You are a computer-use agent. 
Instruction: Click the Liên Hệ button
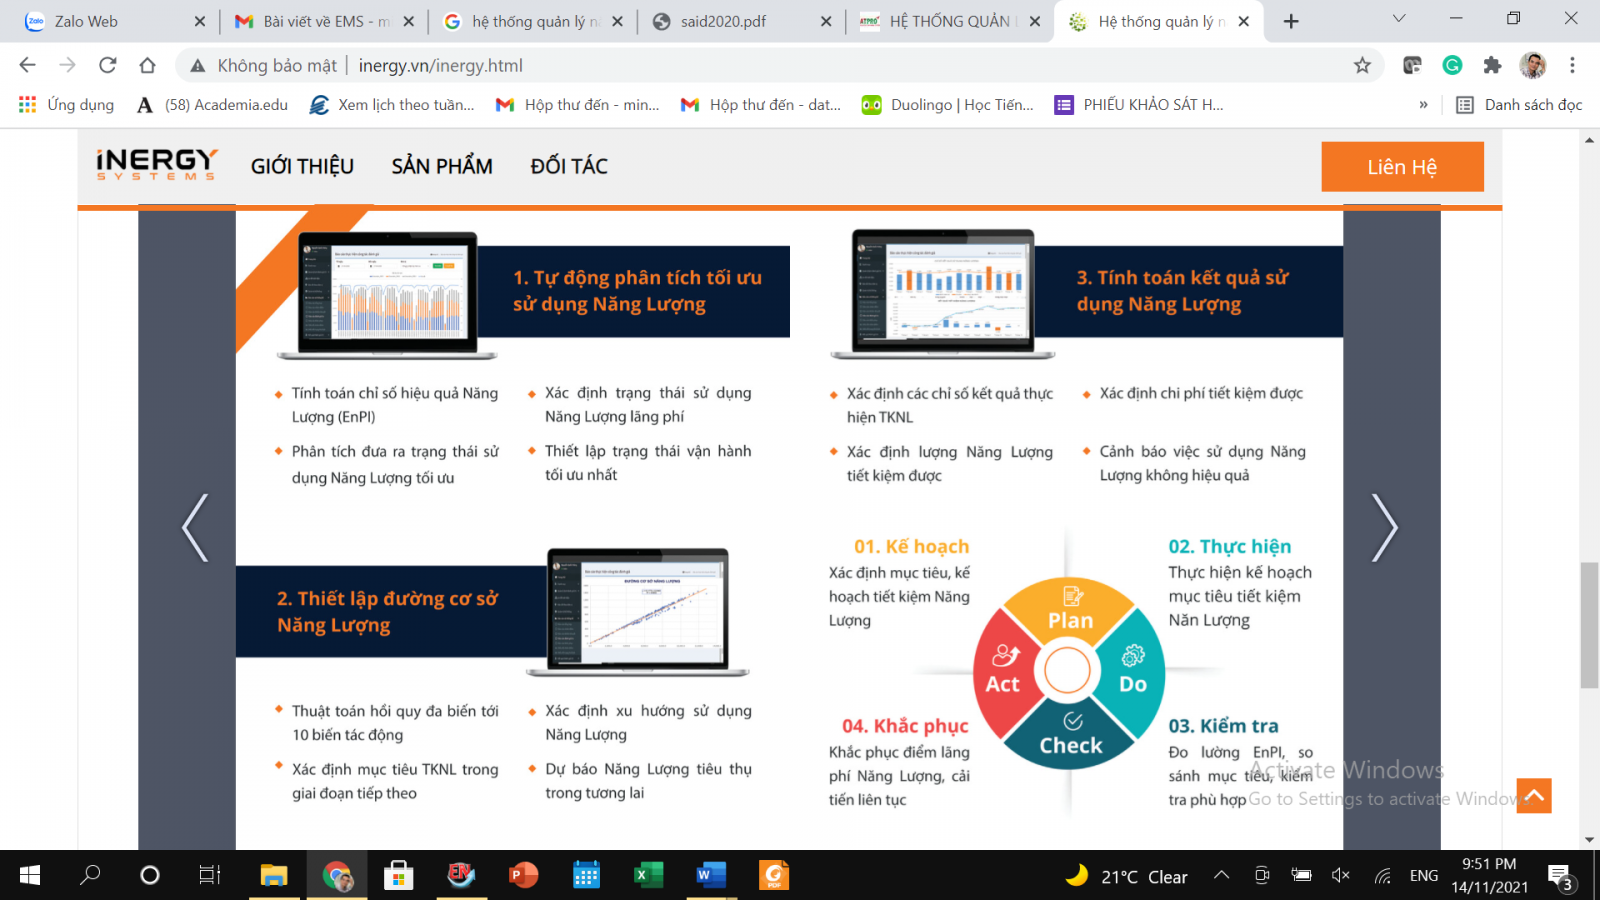click(x=1402, y=167)
